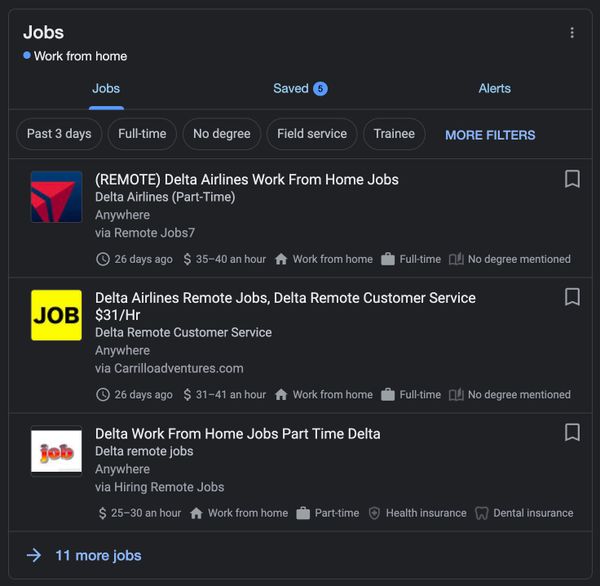Click '$ 25–30 an hour' salary text

[140, 513]
